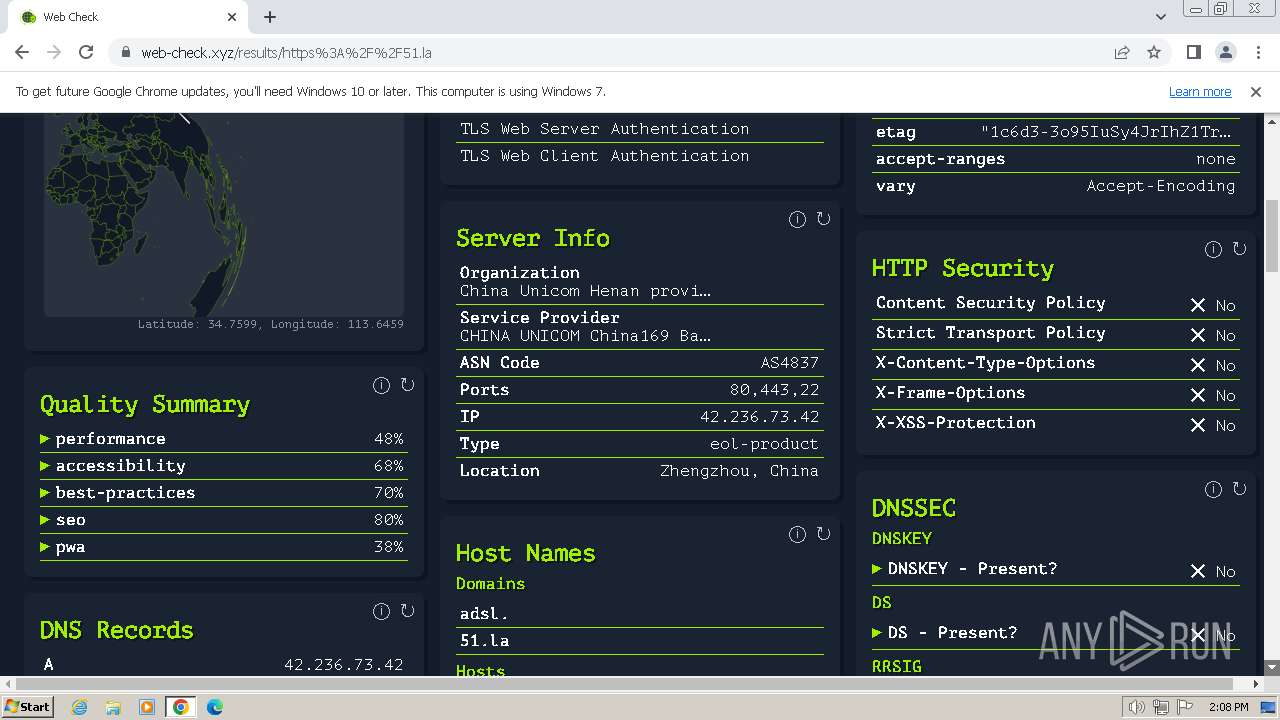Screen dimensions: 1280x720
Task: Launch Internet Explorer from taskbar
Action: (79, 707)
